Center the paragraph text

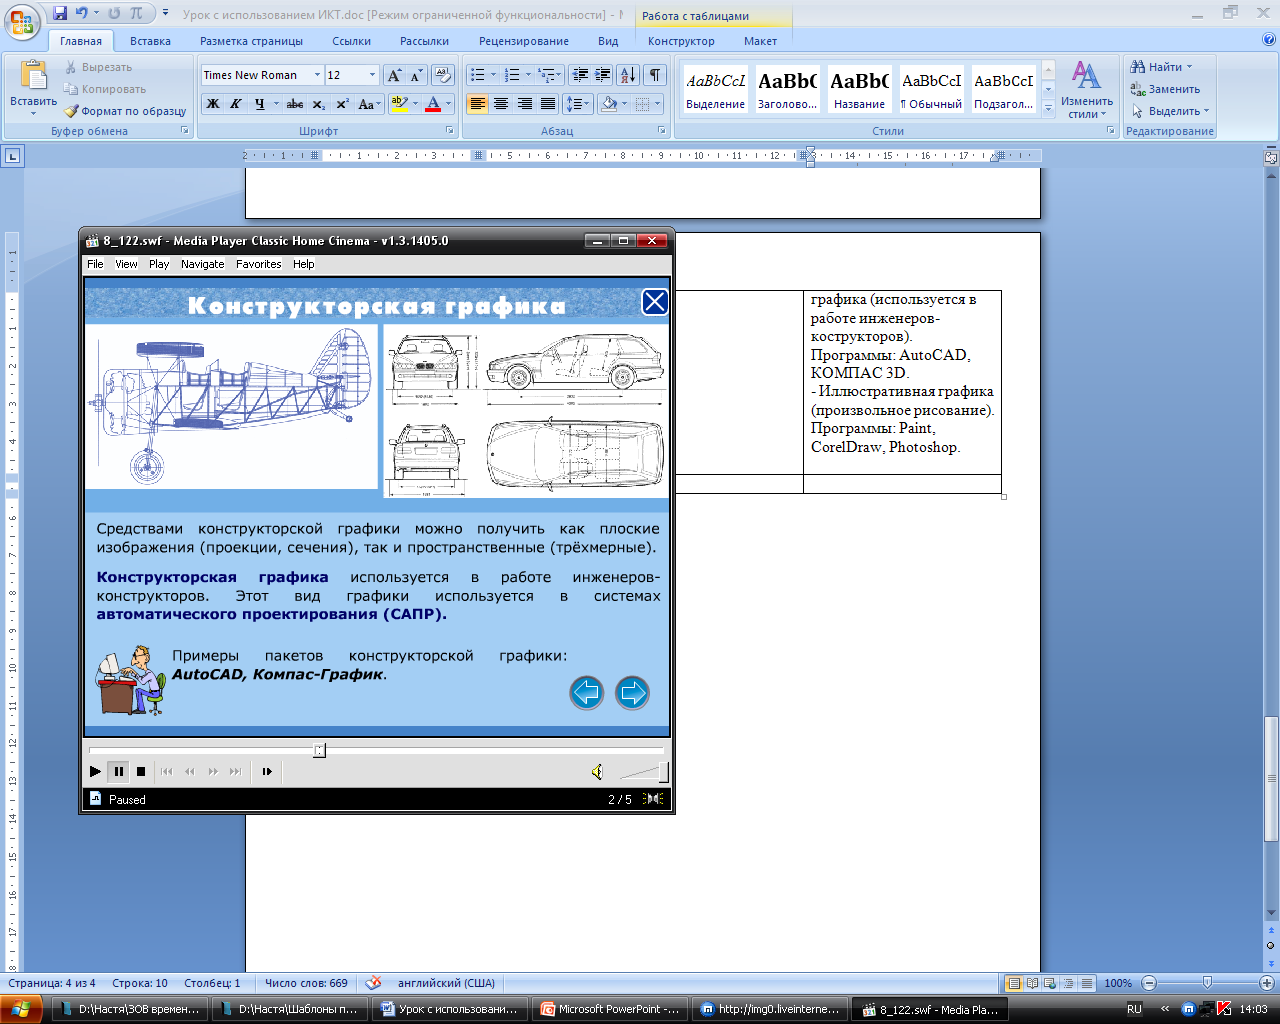[x=501, y=104]
